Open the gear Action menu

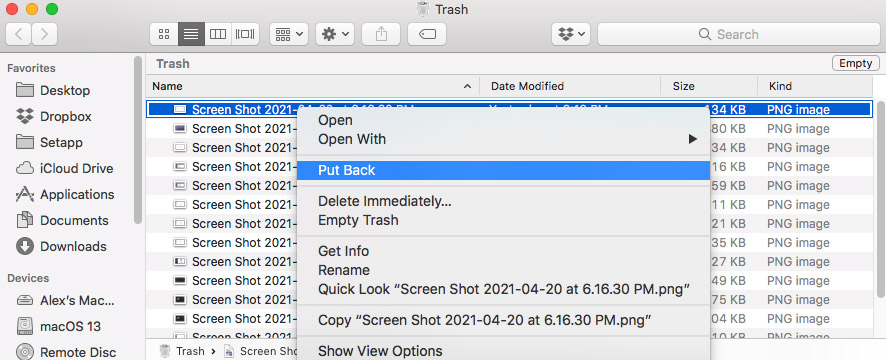tap(335, 34)
